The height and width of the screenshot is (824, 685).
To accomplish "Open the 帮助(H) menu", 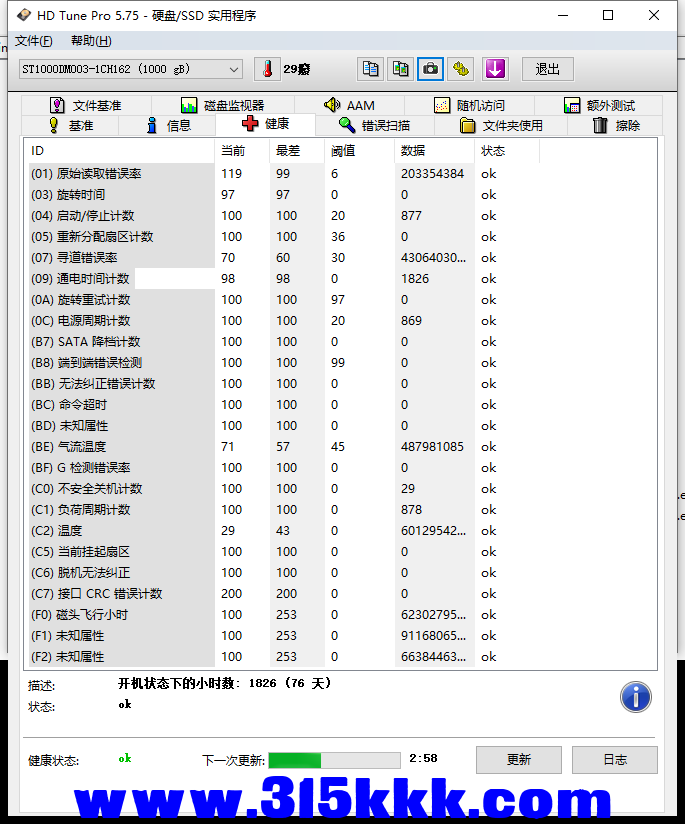I will [x=91, y=41].
